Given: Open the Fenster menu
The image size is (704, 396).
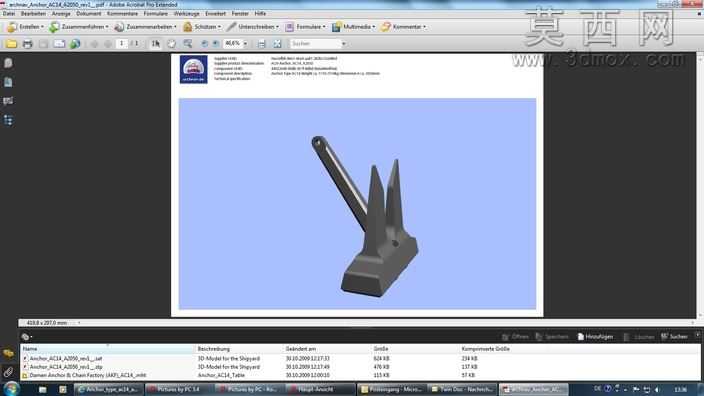Looking at the screenshot, I should [x=240, y=13].
